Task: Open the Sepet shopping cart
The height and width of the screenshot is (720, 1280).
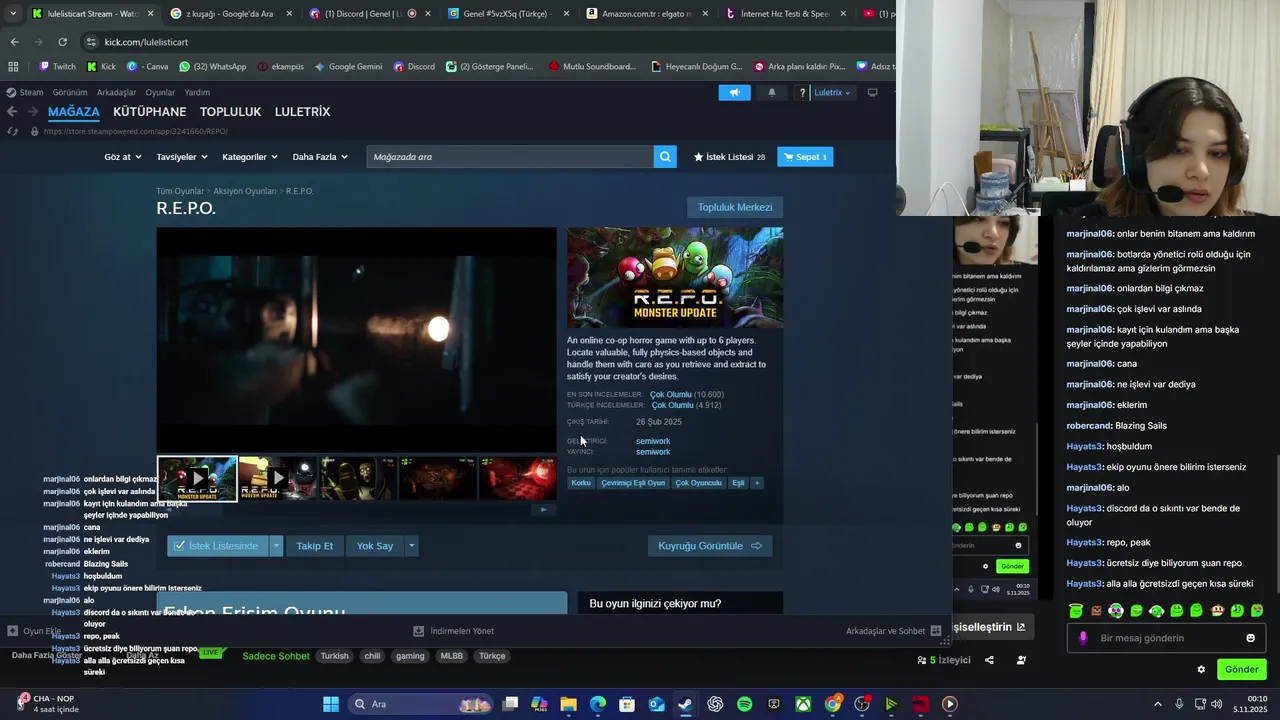Action: pos(805,157)
